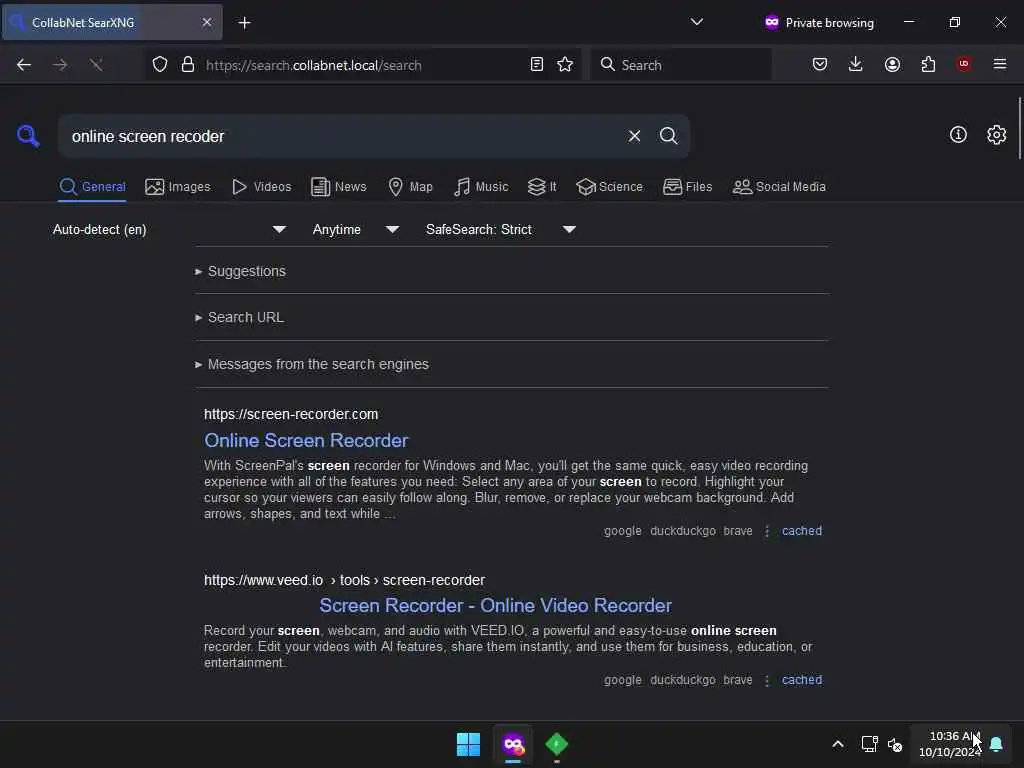
Task: Toggle Reader view icon
Action: [537, 65]
